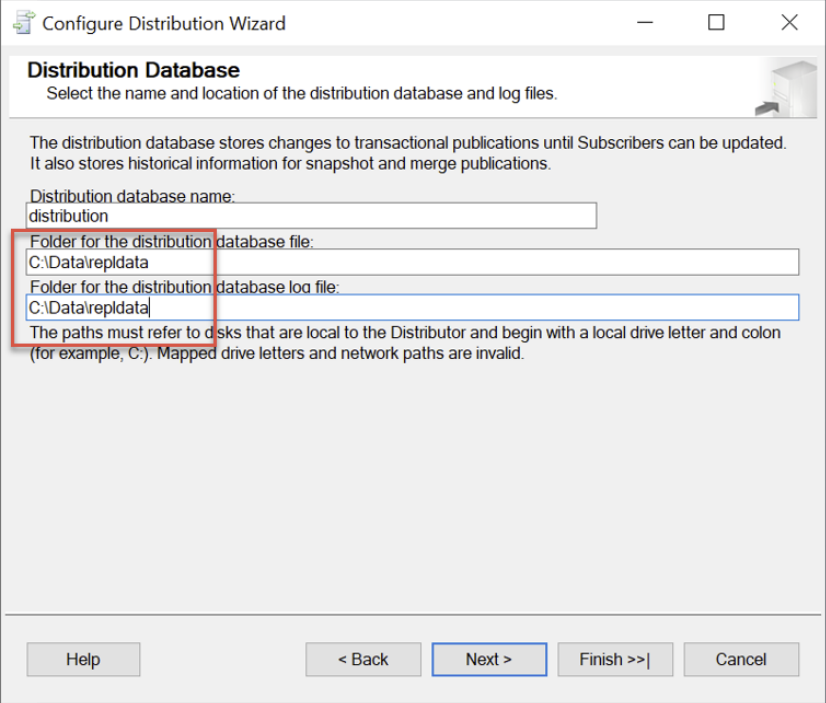Click 'Folder for the distribution database file:' label

(172, 242)
